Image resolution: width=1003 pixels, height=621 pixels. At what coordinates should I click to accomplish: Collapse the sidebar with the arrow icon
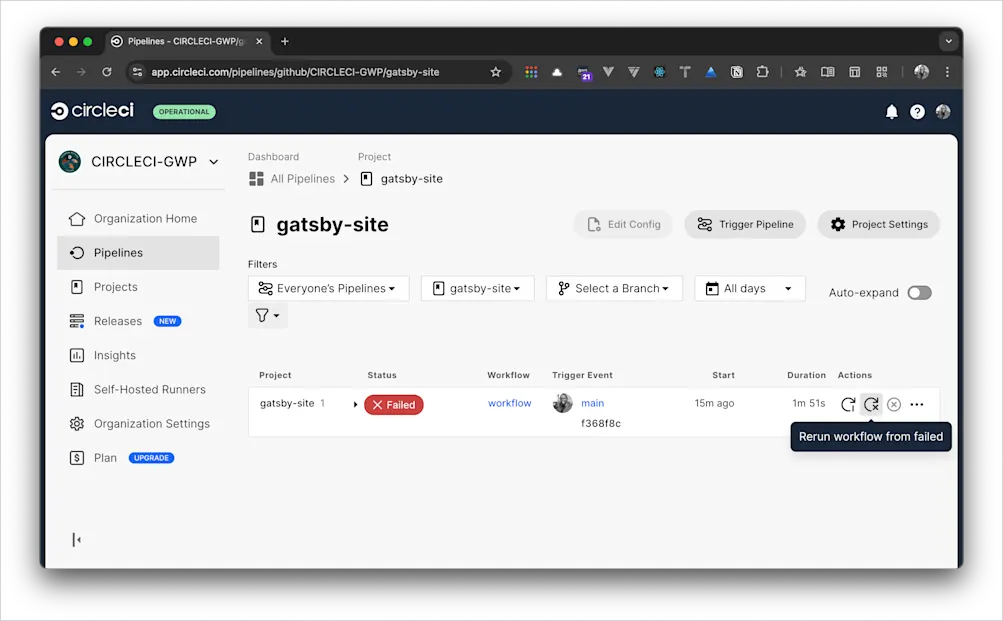[77, 539]
